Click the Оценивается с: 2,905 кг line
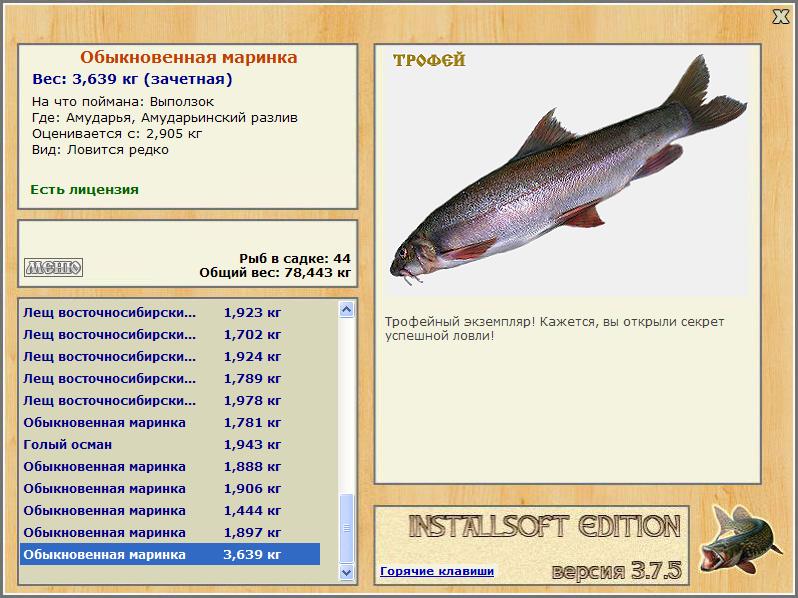 coord(117,134)
